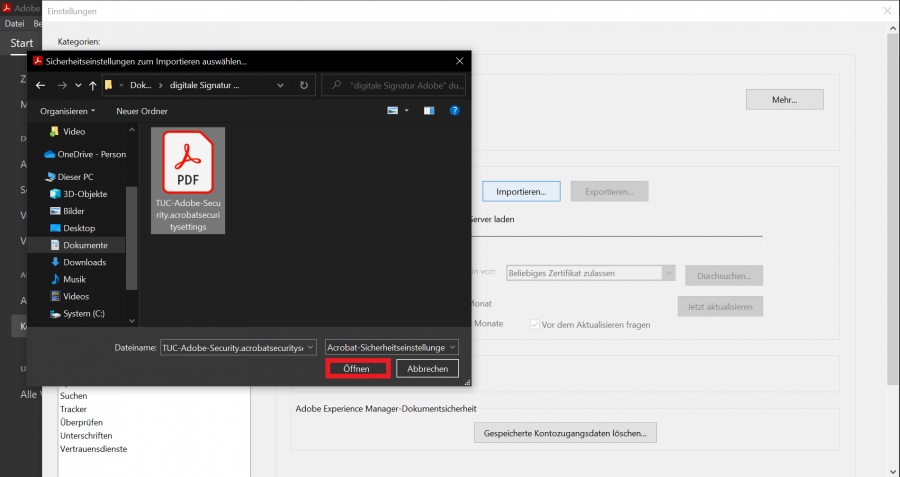900x477 pixels.
Task: Click the navigation pane scroll-up arrow
Action: tap(131, 130)
